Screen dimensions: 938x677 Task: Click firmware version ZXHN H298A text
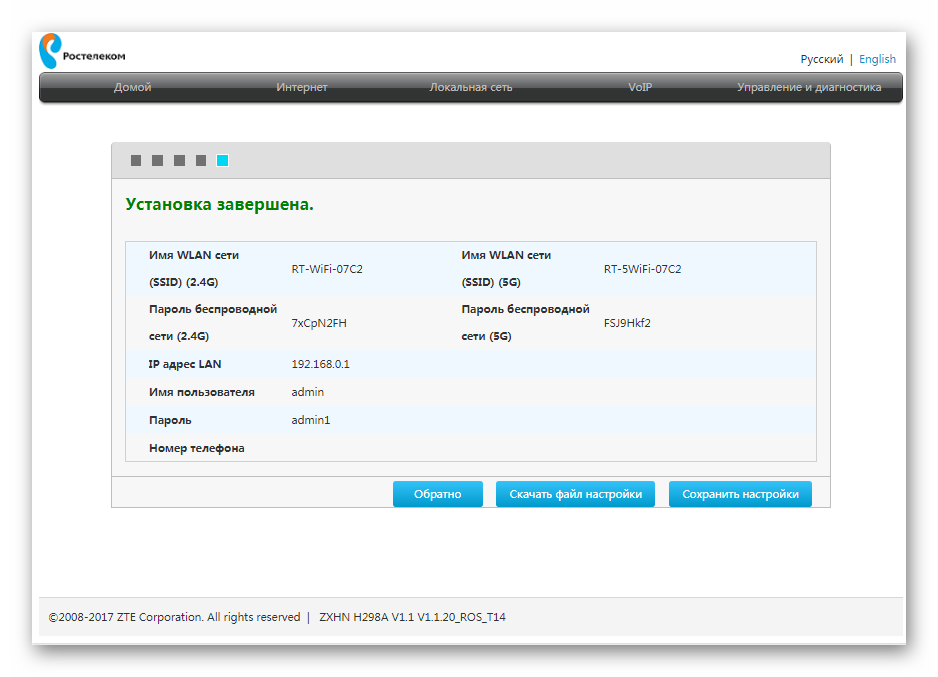click(x=412, y=617)
